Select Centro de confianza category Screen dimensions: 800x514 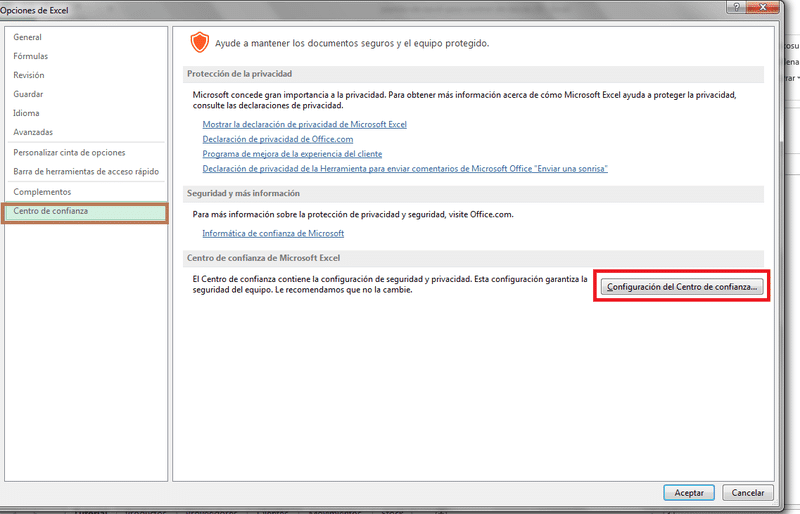pos(85,212)
